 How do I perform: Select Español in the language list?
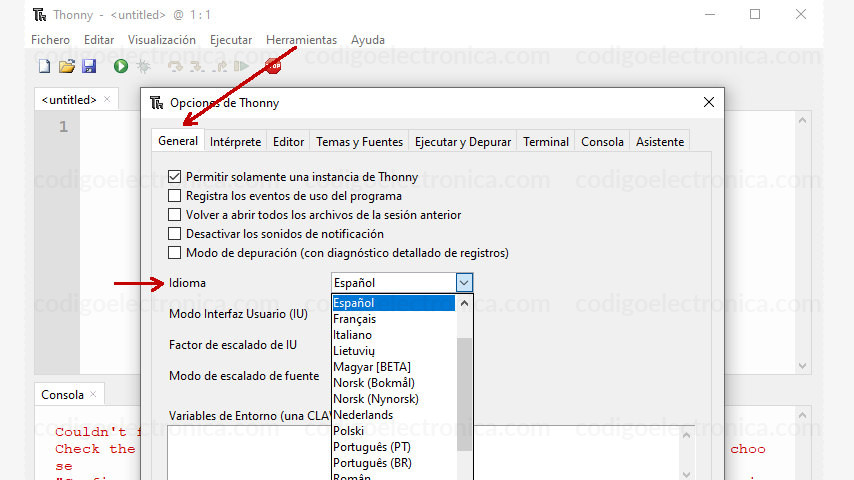pyautogui.click(x=394, y=303)
